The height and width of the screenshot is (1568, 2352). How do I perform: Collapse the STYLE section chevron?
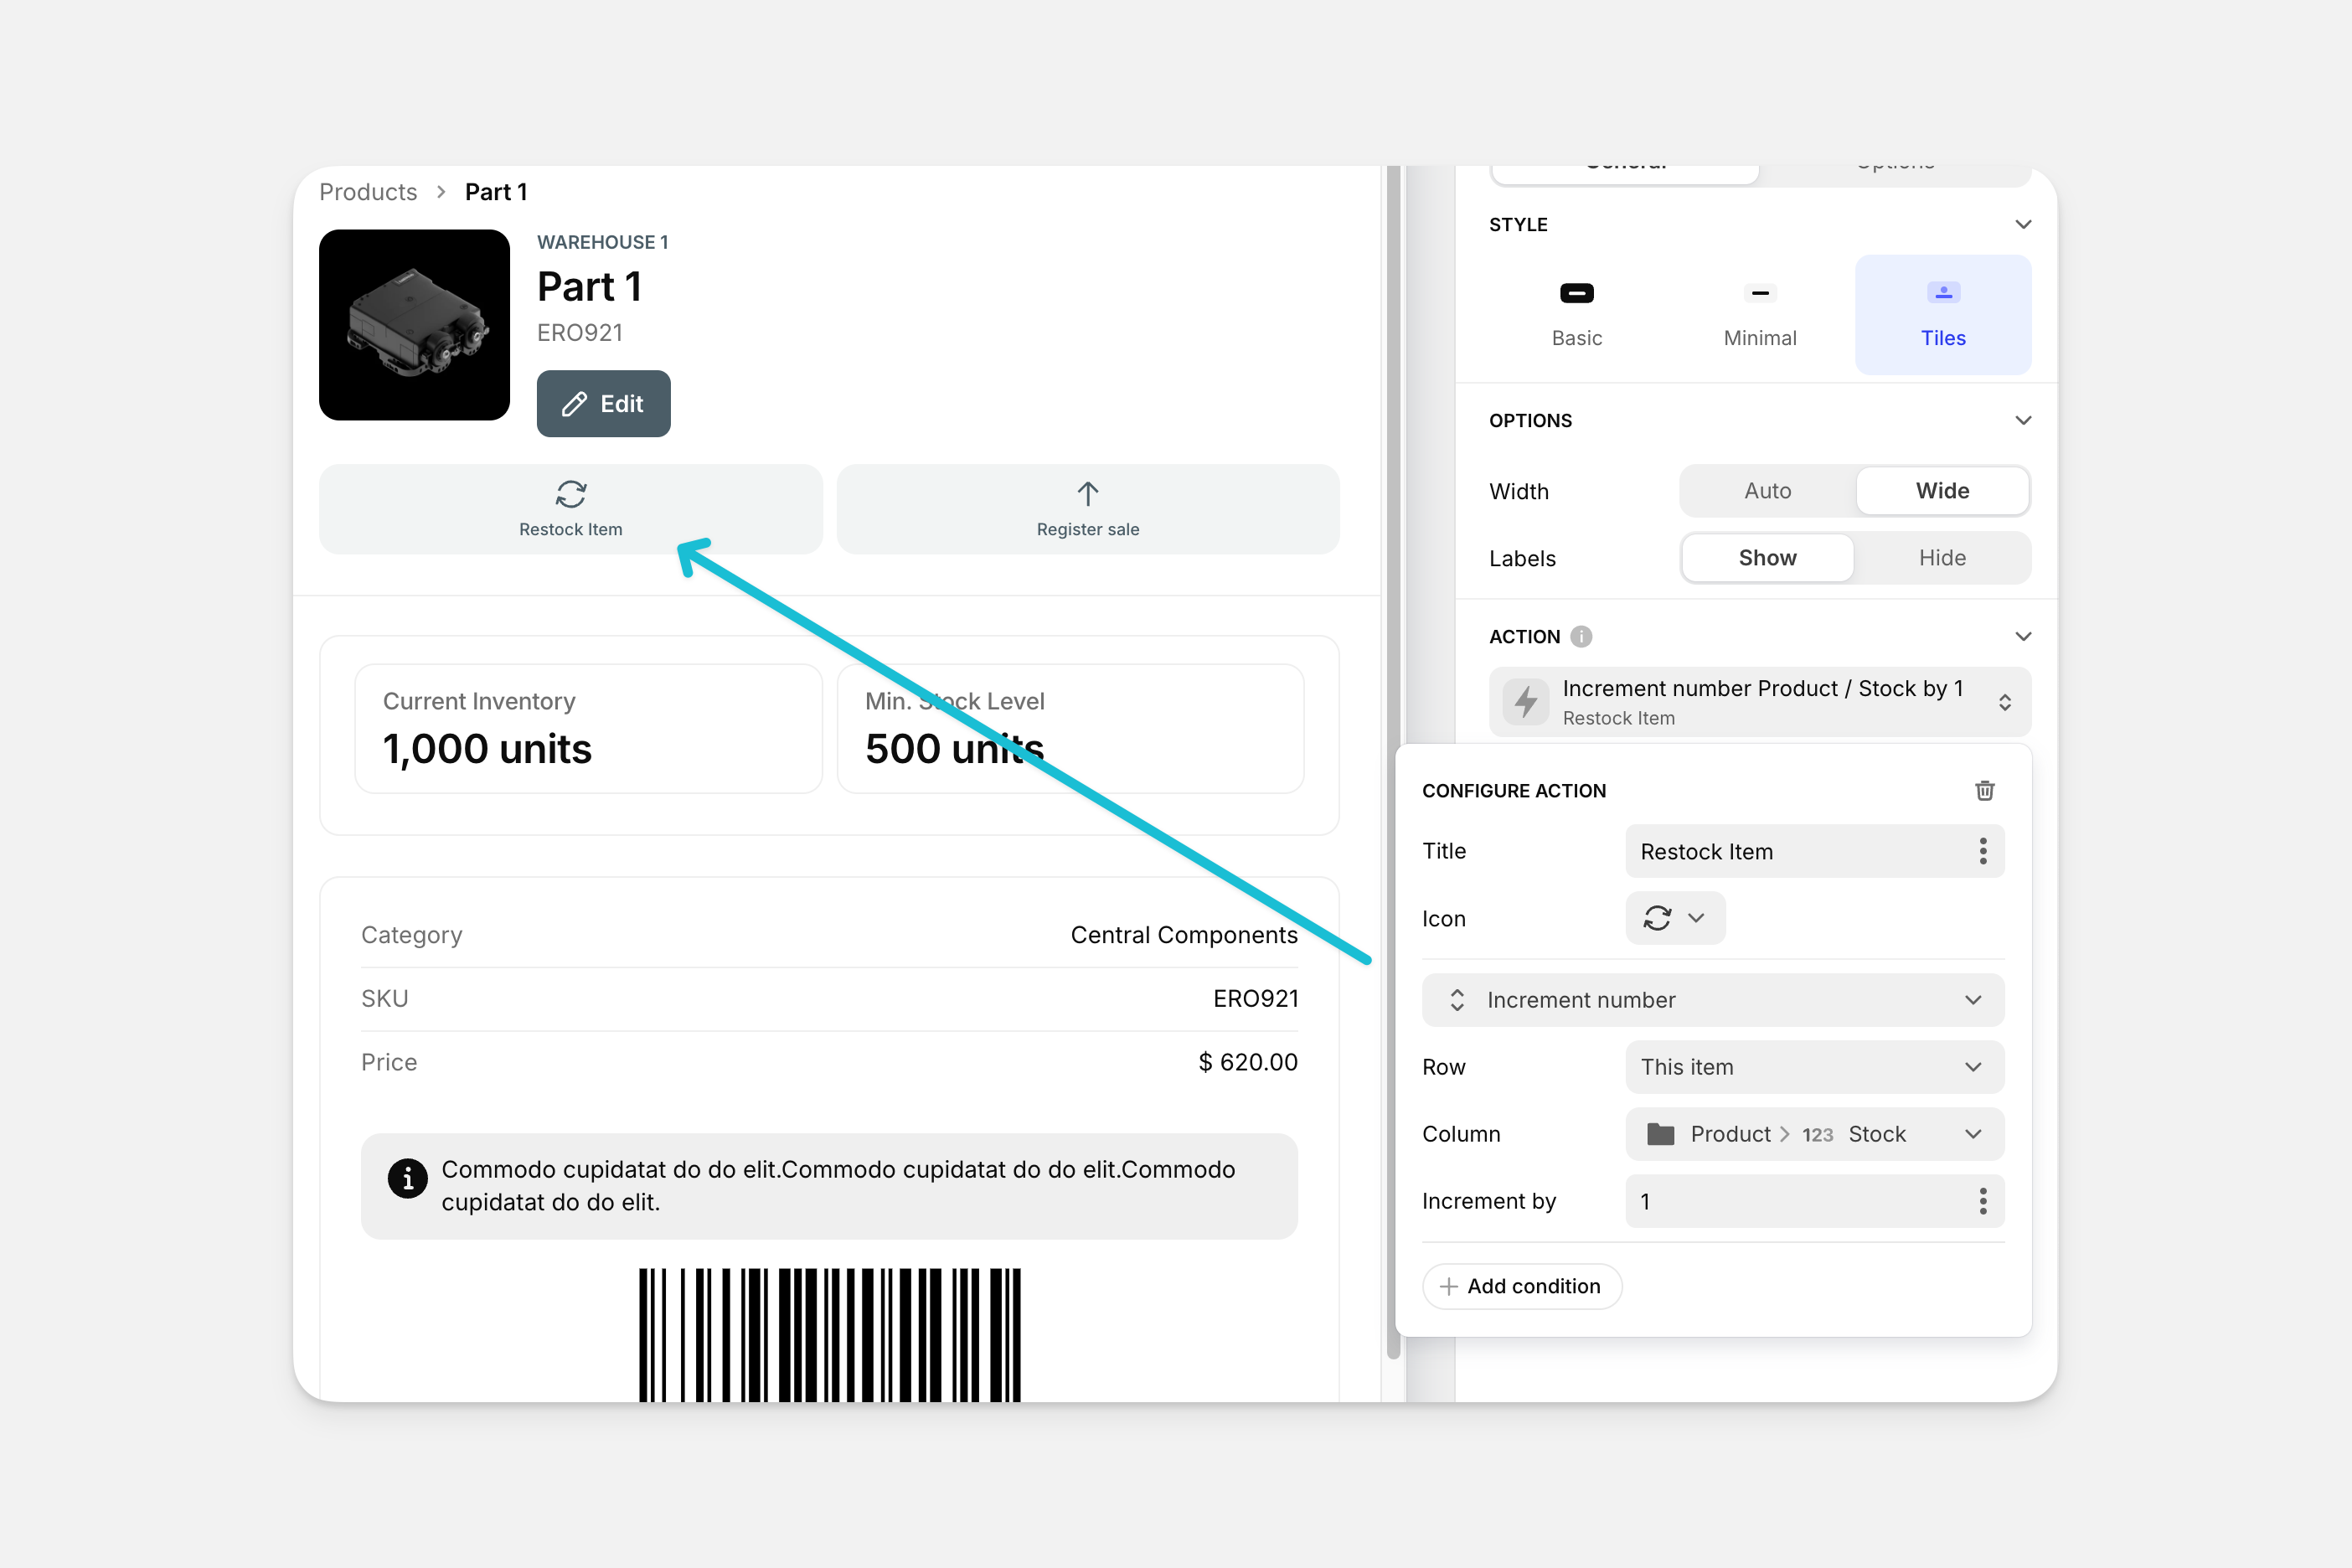click(x=2023, y=224)
